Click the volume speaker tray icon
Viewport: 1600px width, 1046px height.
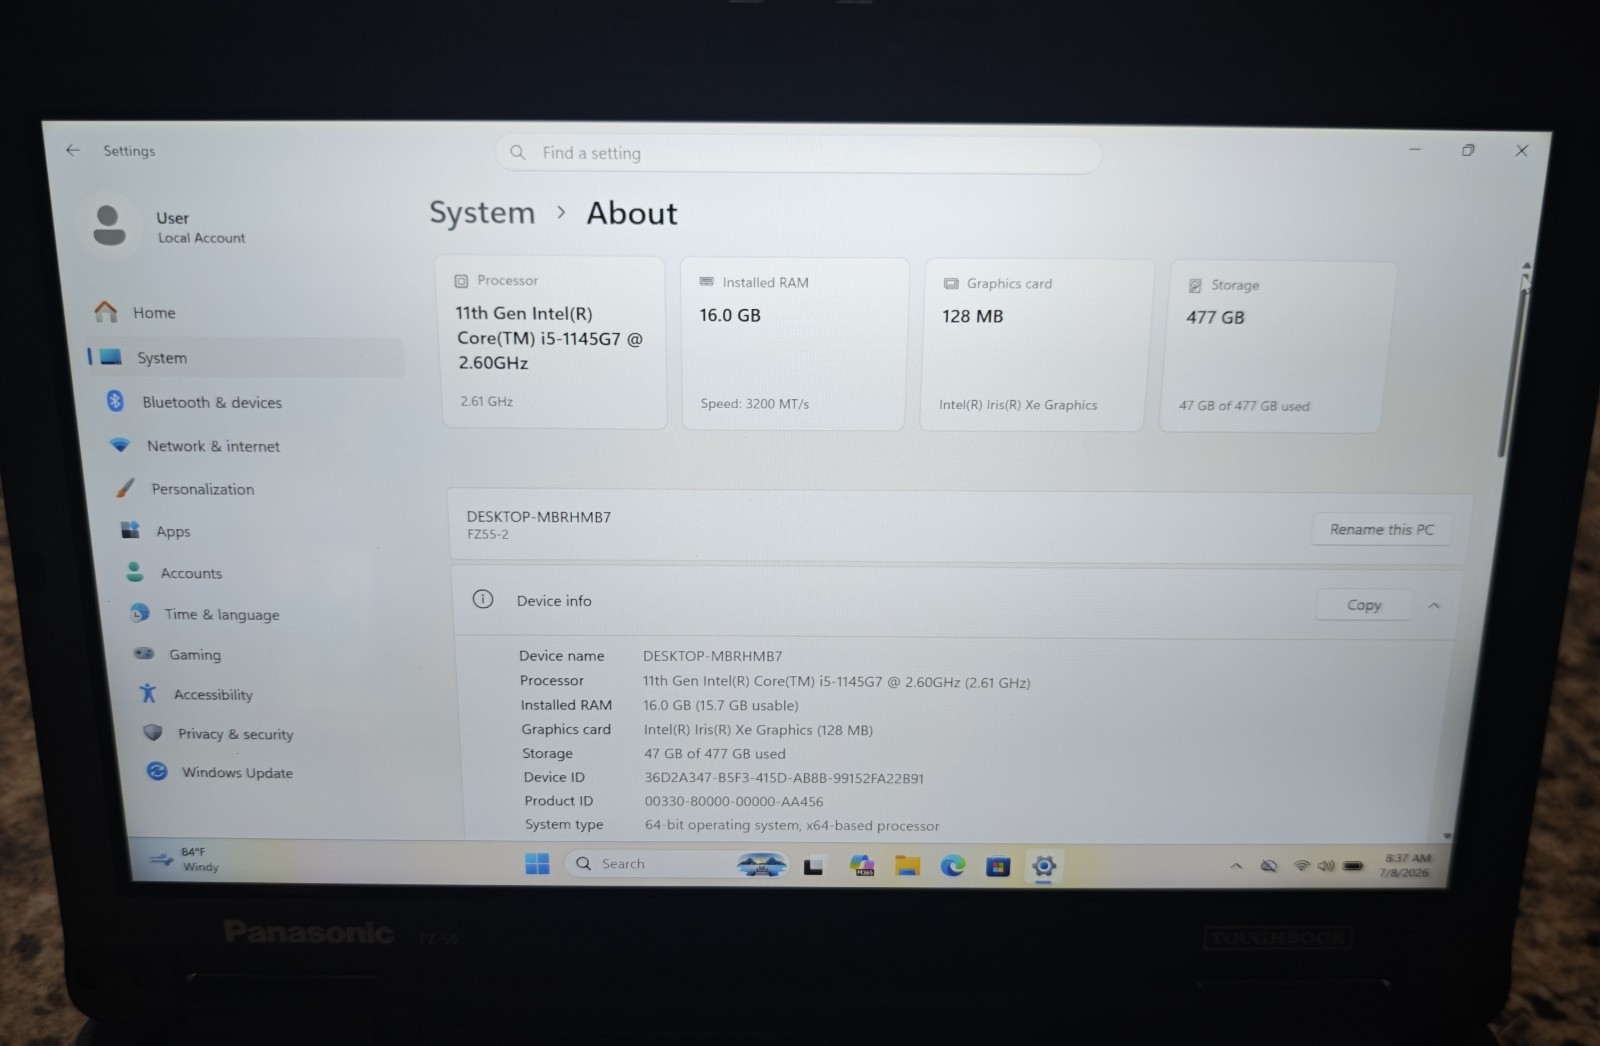[1326, 866]
